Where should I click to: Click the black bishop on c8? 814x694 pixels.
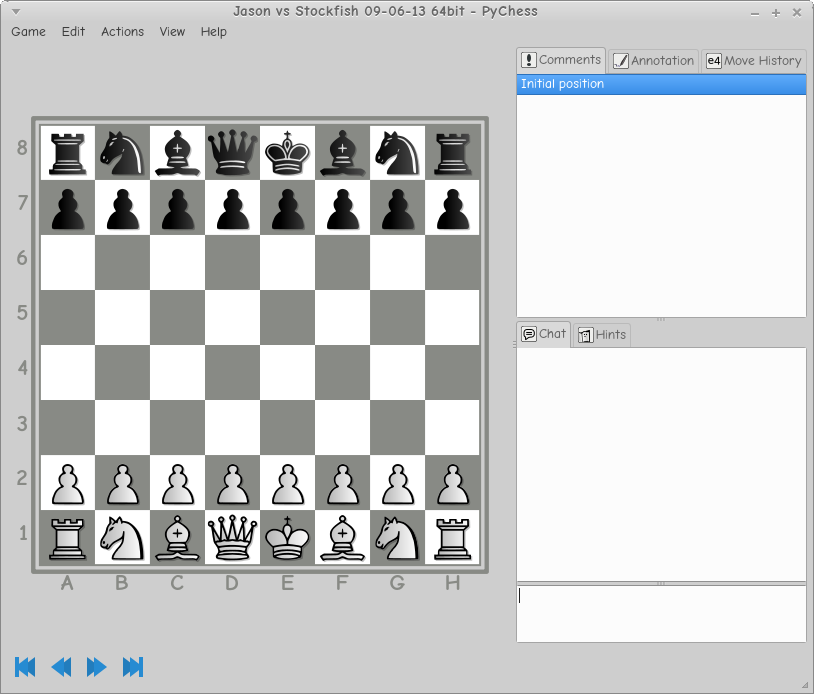[x=177, y=153]
